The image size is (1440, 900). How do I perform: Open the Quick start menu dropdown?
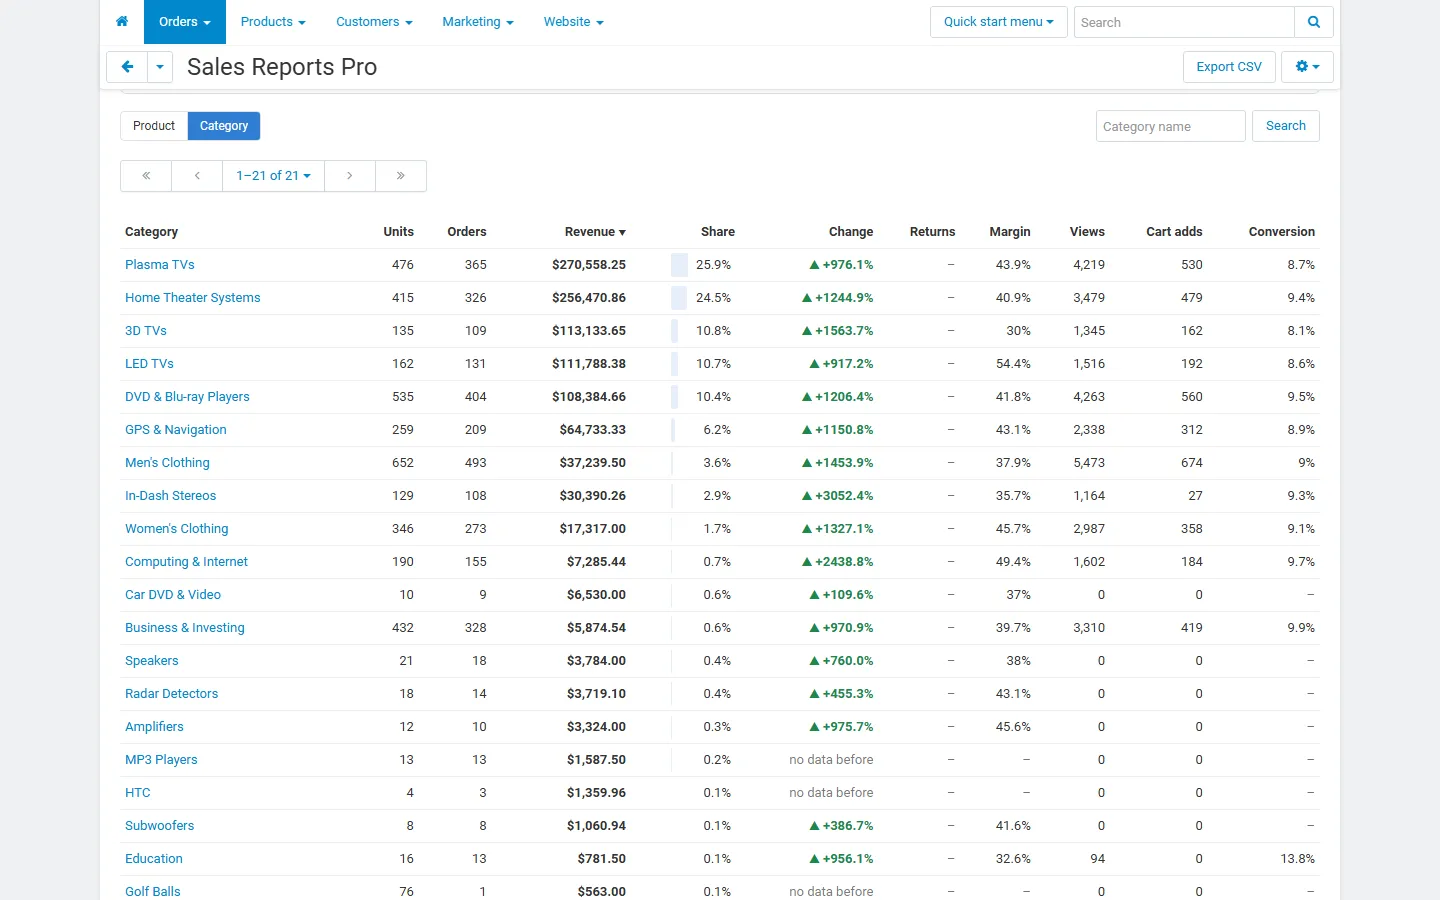click(x=999, y=22)
